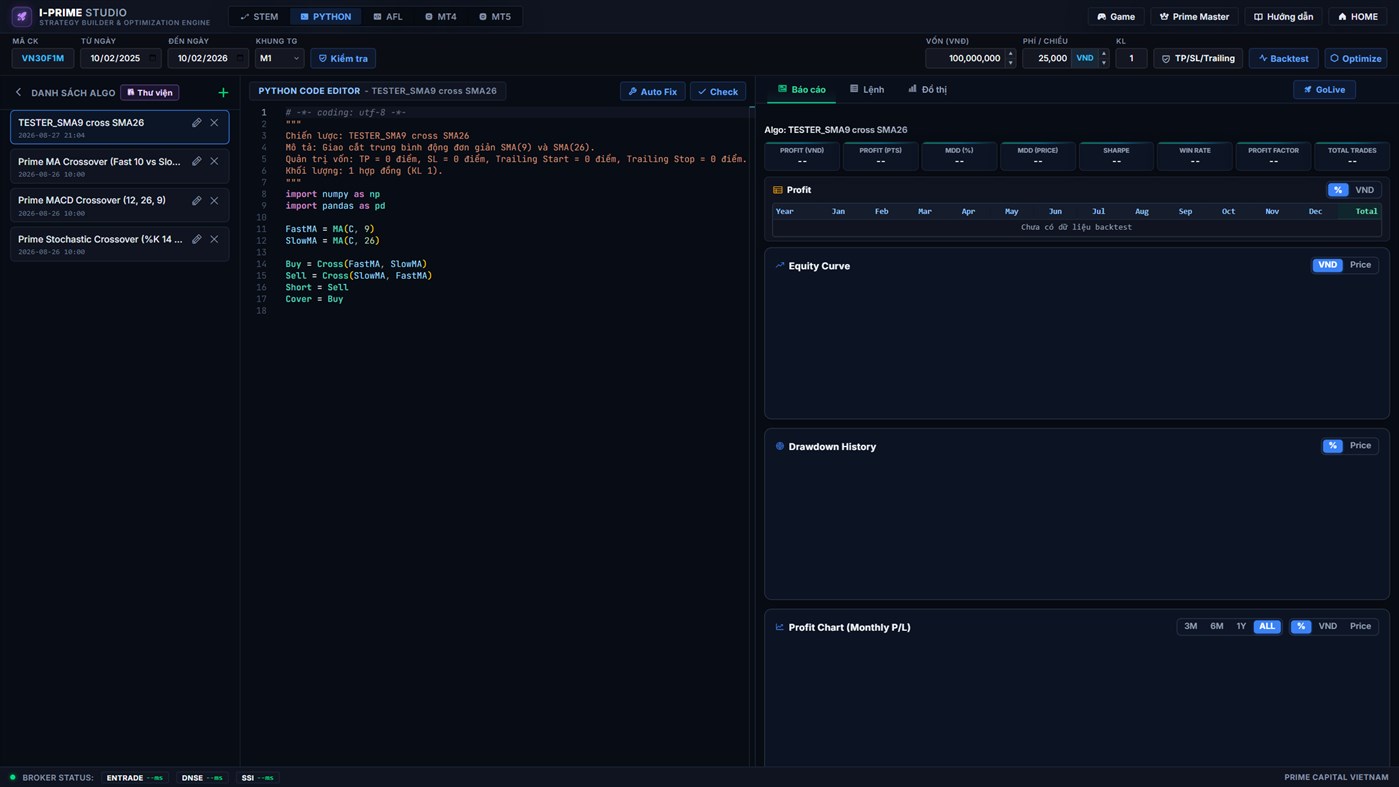Collapse the Danh sách Algo panel arrow
1399x787 pixels.
click(18, 92)
